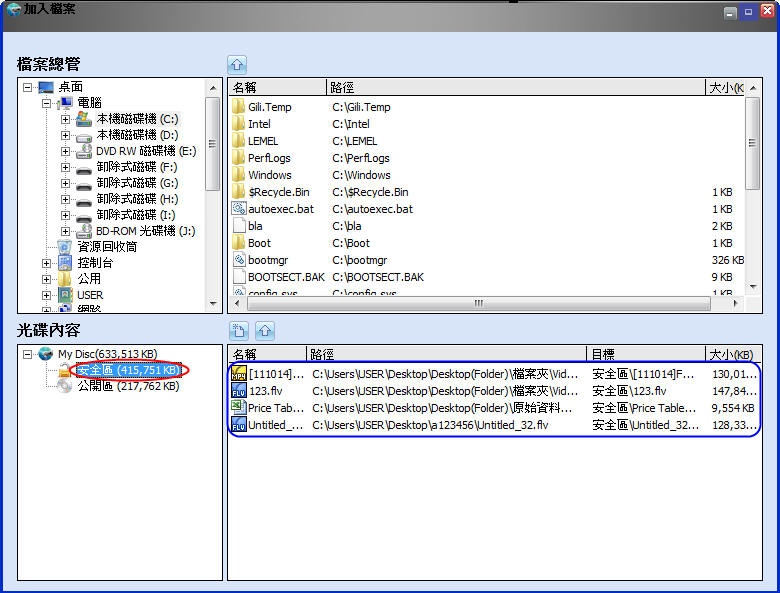Sort file manager list by 名稱 column
This screenshot has height=593, width=780.
click(x=277, y=88)
